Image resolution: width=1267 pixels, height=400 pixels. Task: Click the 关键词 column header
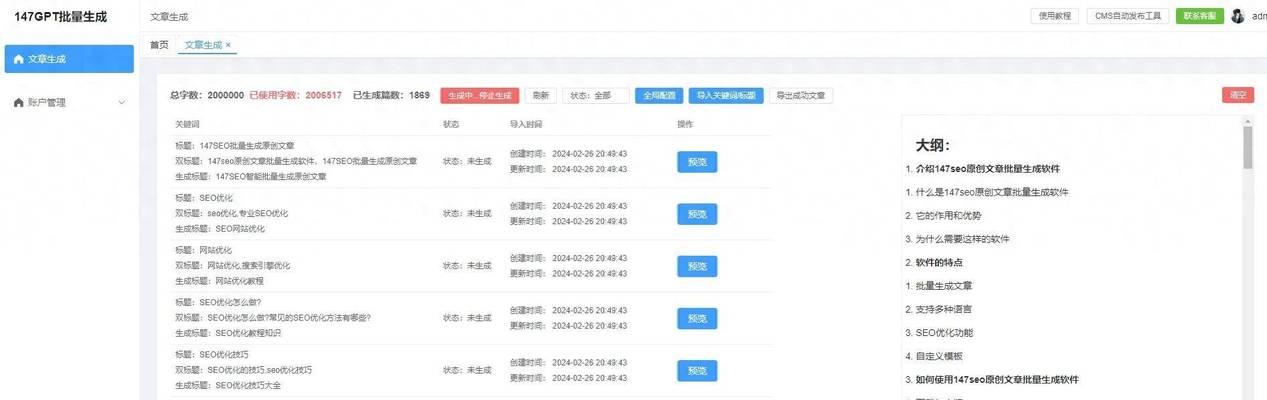(187, 124)
